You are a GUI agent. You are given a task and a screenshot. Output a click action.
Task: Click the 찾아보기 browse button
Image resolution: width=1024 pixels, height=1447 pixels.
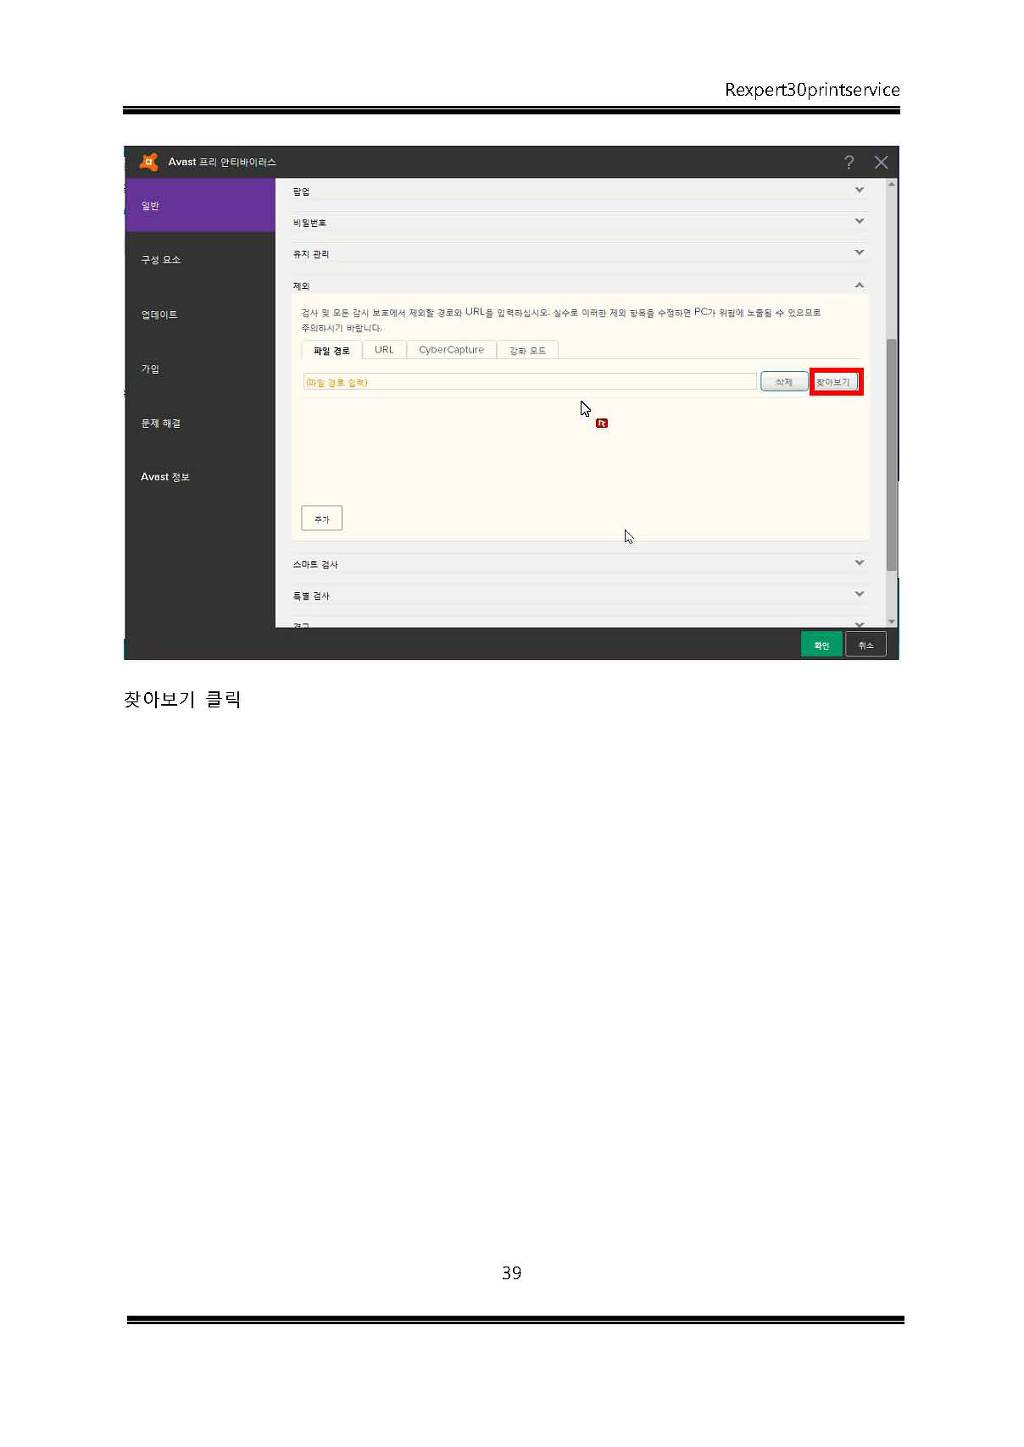coord(835,382)
